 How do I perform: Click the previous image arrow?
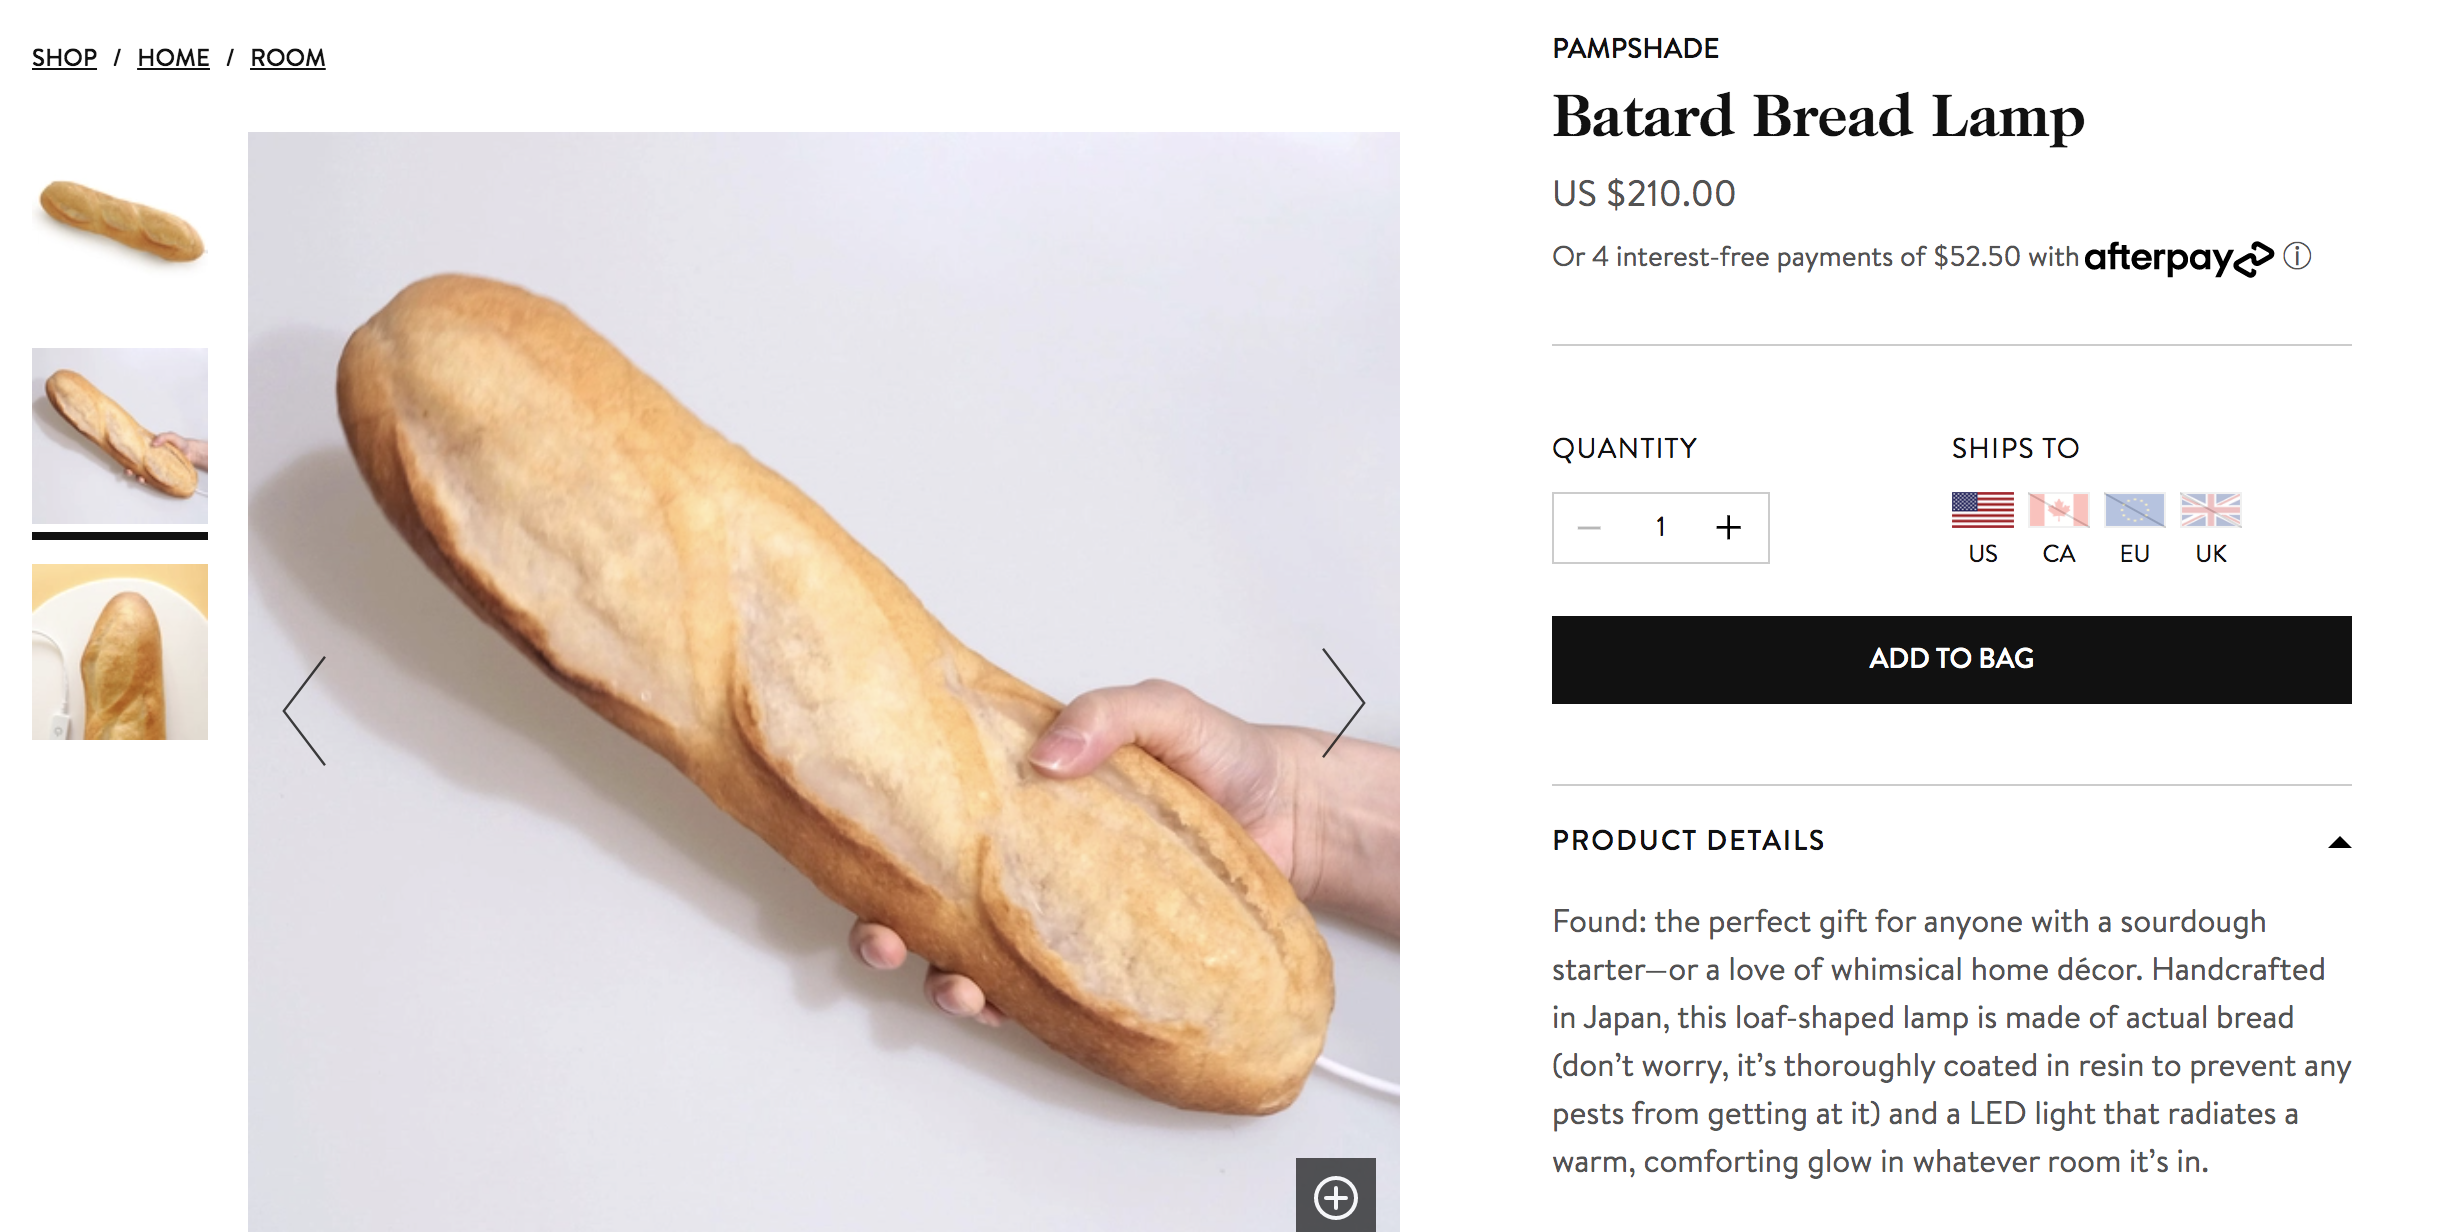(305, 711)
